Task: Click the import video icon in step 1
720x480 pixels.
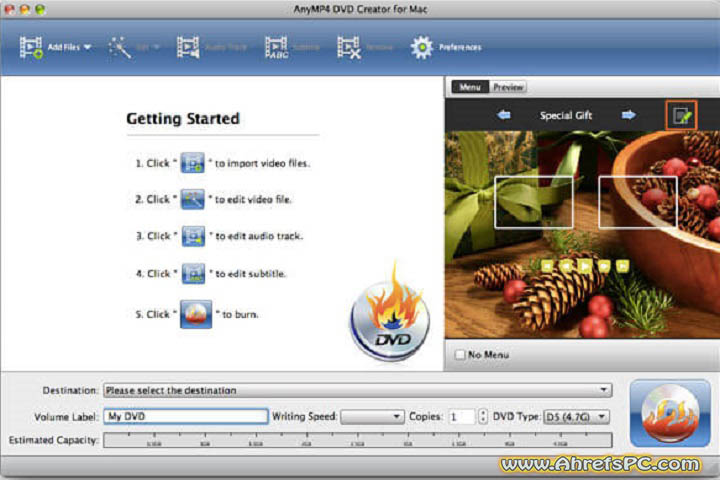Action: point(192,163)
